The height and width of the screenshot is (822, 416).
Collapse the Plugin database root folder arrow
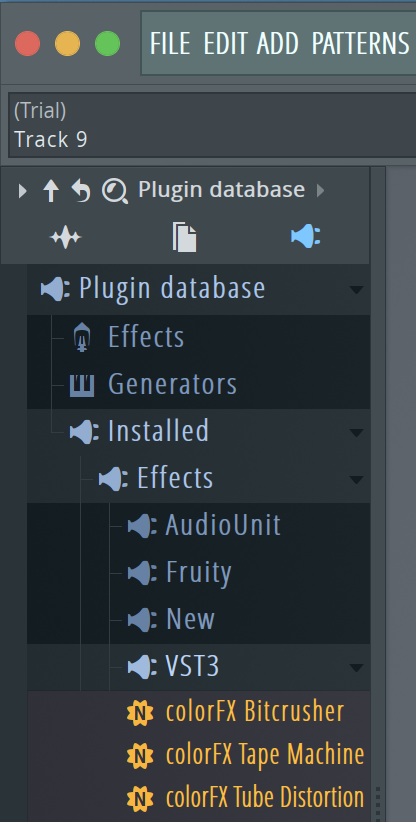[356, 290]
